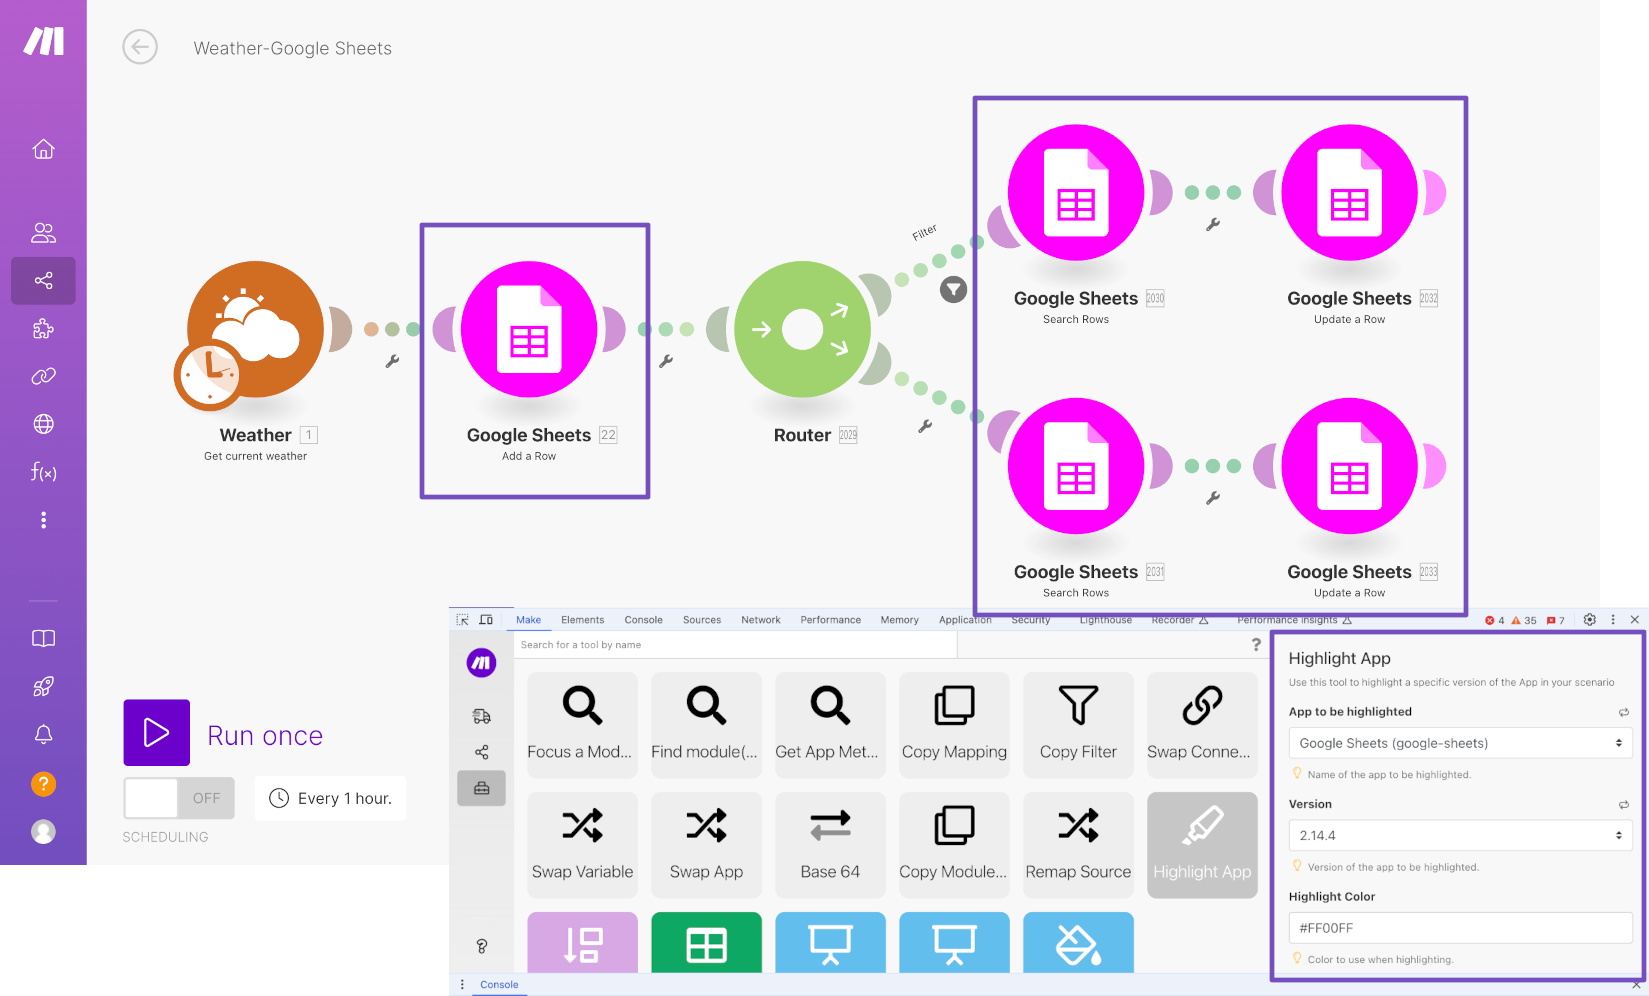Select the Copy Filter tool
The height and width of the screenshot is (996, 1649).
pos(1078,725)
